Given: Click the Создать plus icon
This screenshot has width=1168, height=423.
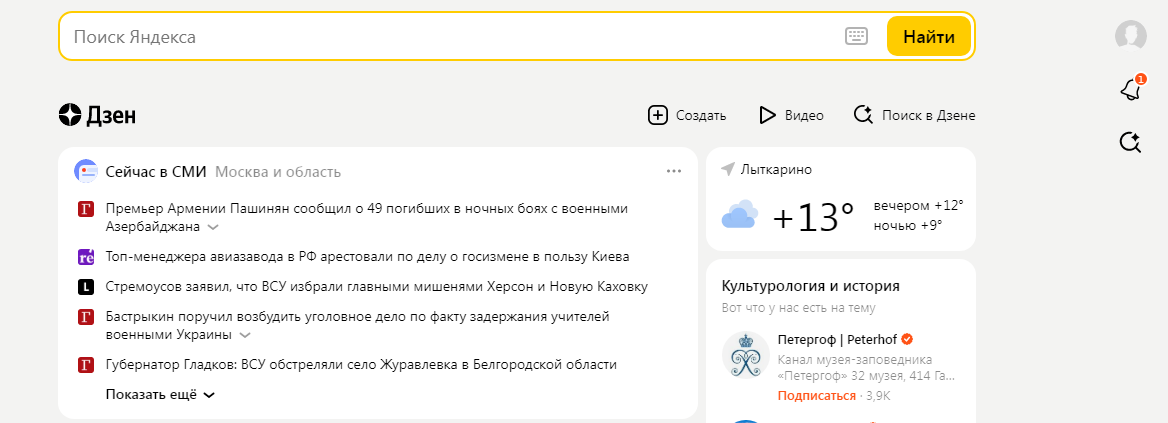Looking at the screenshot, I should [x=658, y=115].
